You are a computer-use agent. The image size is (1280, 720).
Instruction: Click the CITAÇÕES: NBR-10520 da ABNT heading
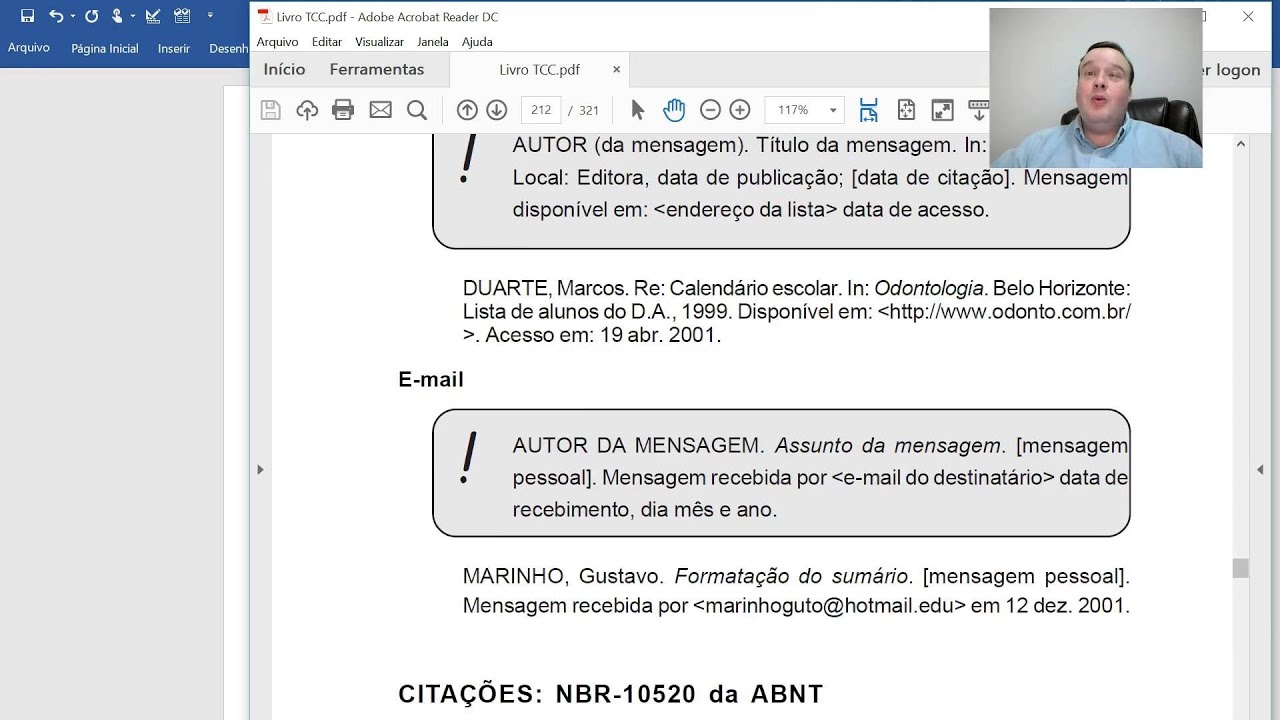tap(610, 694)
